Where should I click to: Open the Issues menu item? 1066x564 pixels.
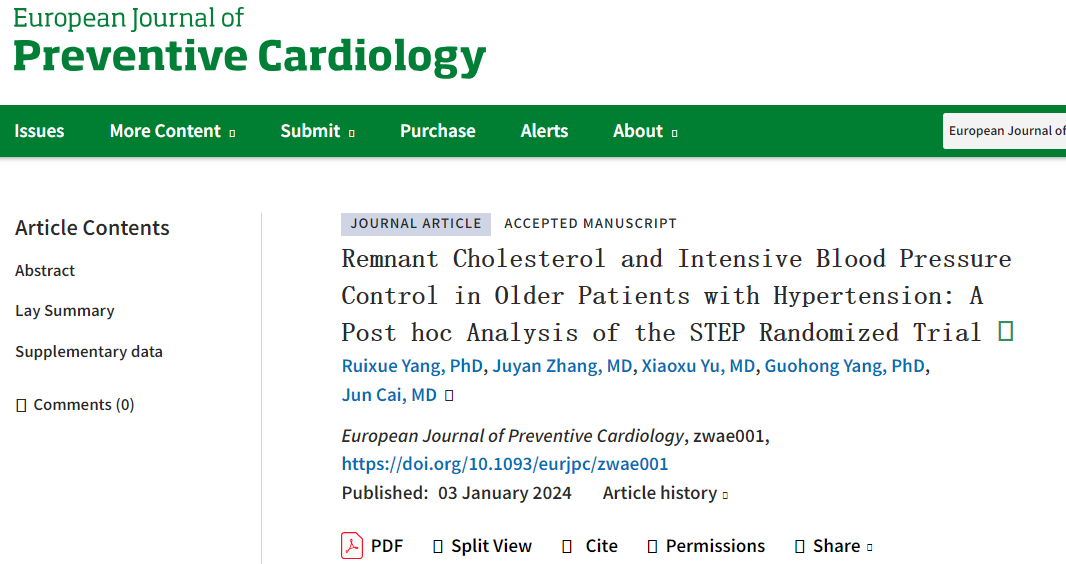(39, 131)
